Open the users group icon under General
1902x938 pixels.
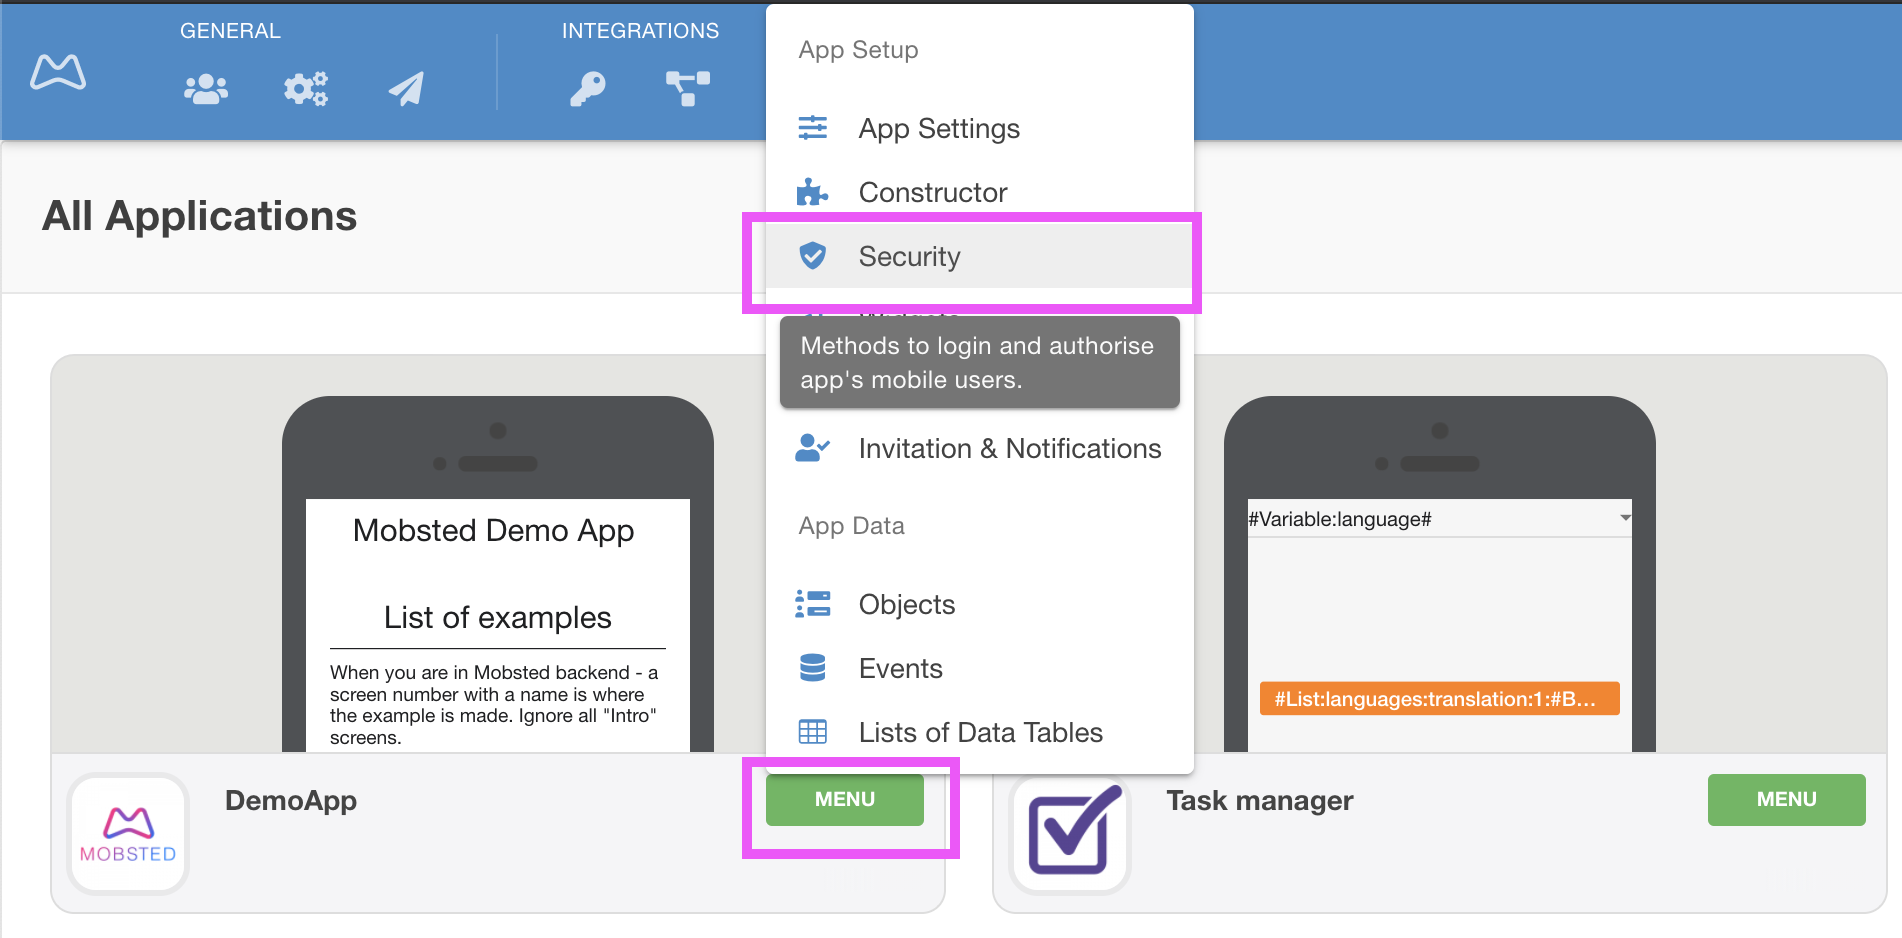pos(206,89)
